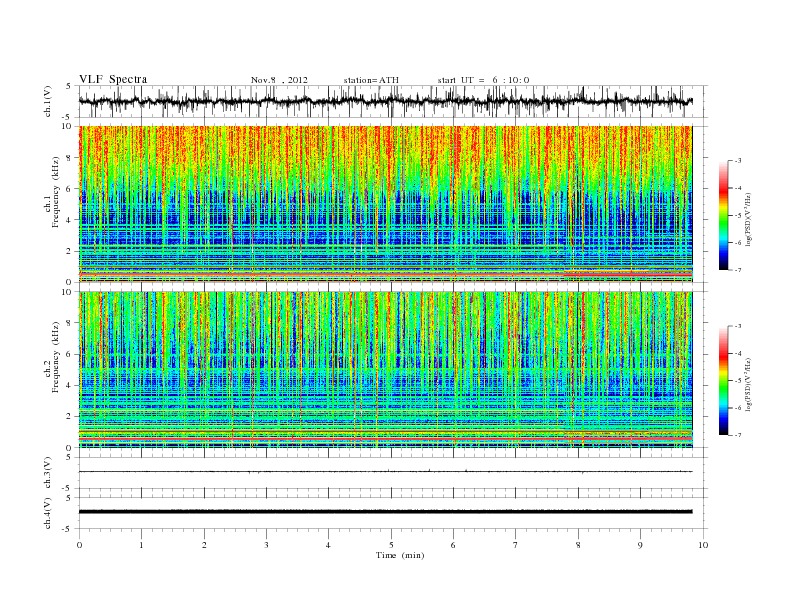Click the 'ch.4(V)' axis label

(47, 513)
